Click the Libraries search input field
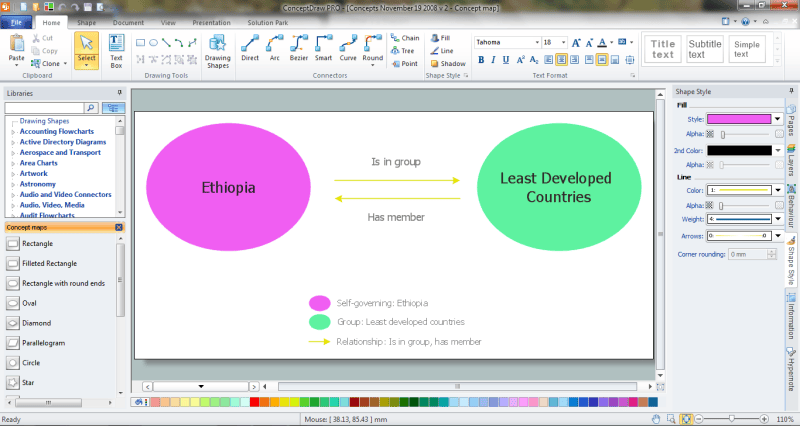The image size is (800, 426). pyautogui.click(x=44, y=108)
